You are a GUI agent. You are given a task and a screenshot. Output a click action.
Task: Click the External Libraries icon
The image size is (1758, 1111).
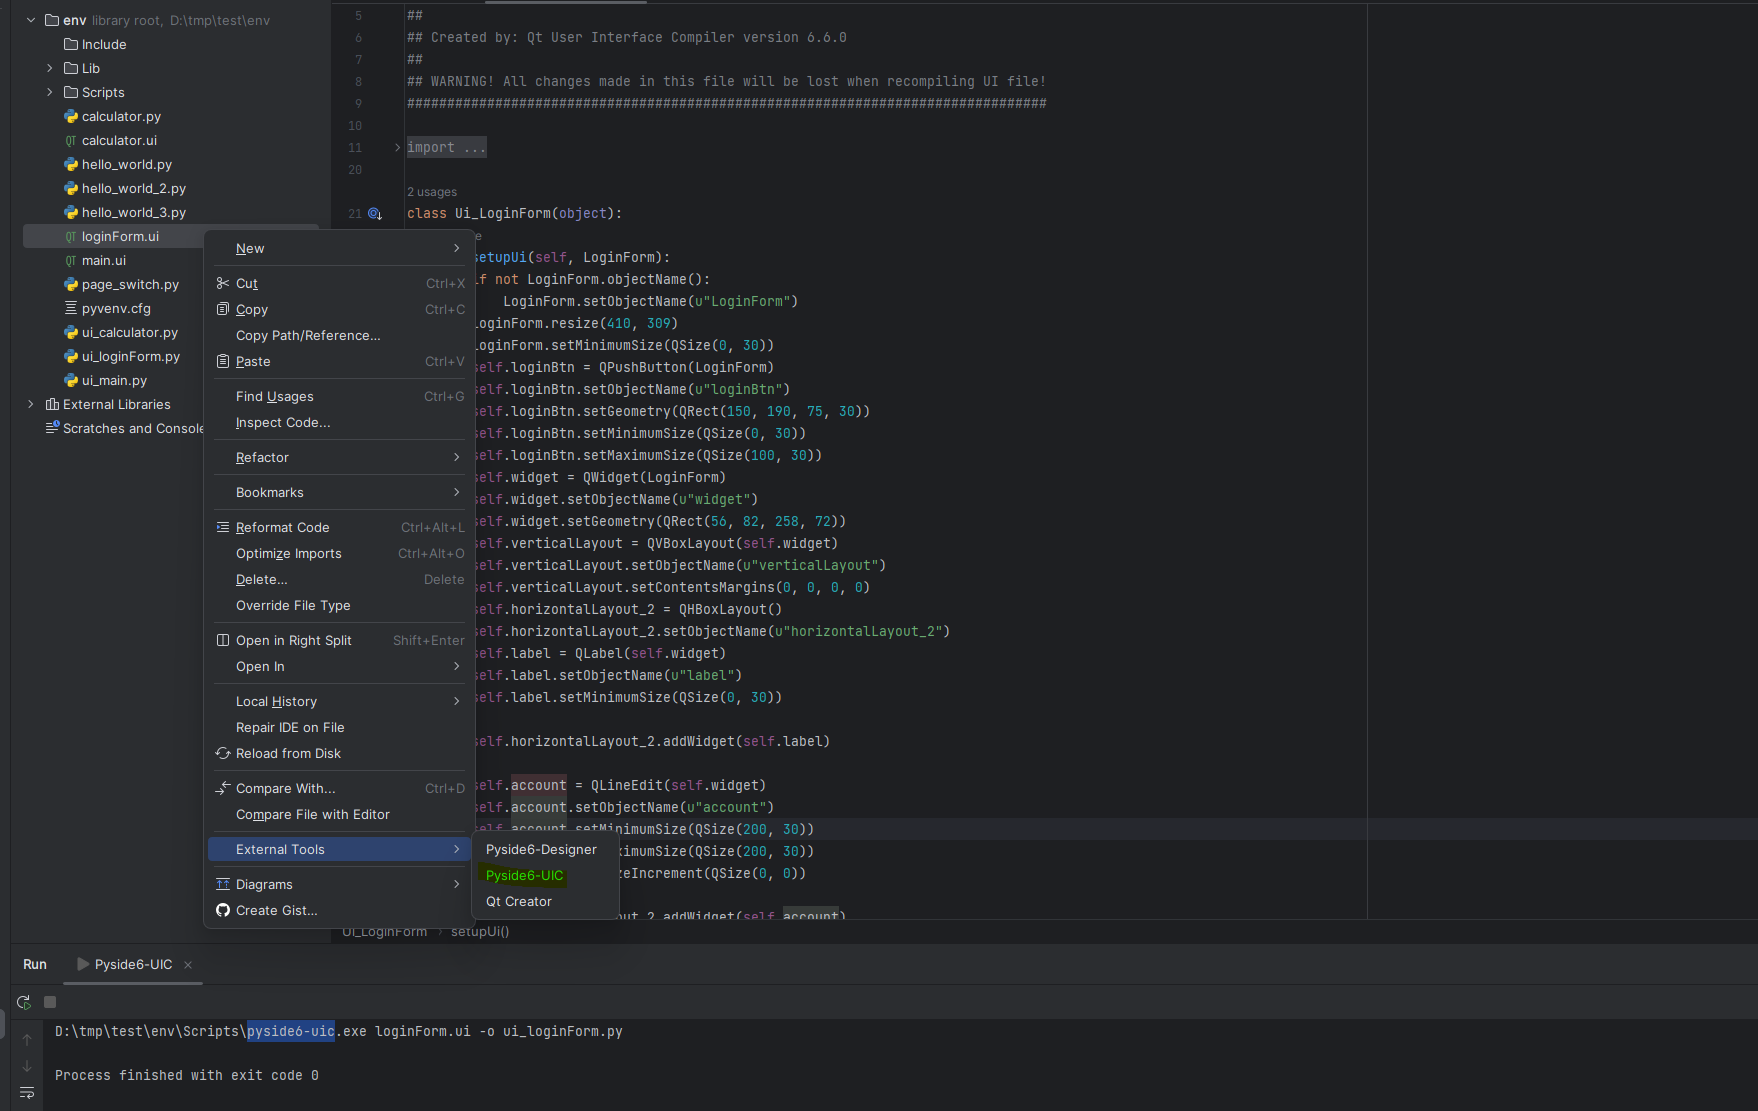click(x=52, y=405)
